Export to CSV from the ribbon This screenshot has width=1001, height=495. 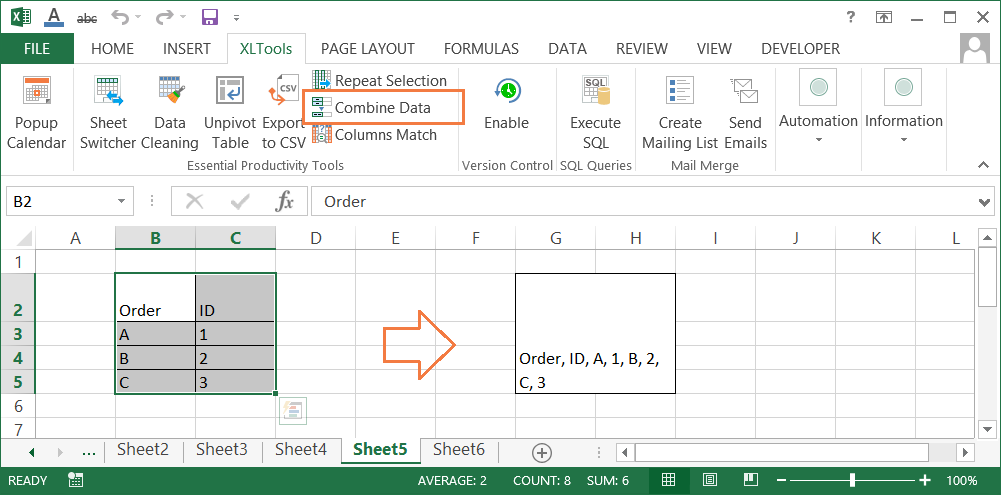coord(284,112)
